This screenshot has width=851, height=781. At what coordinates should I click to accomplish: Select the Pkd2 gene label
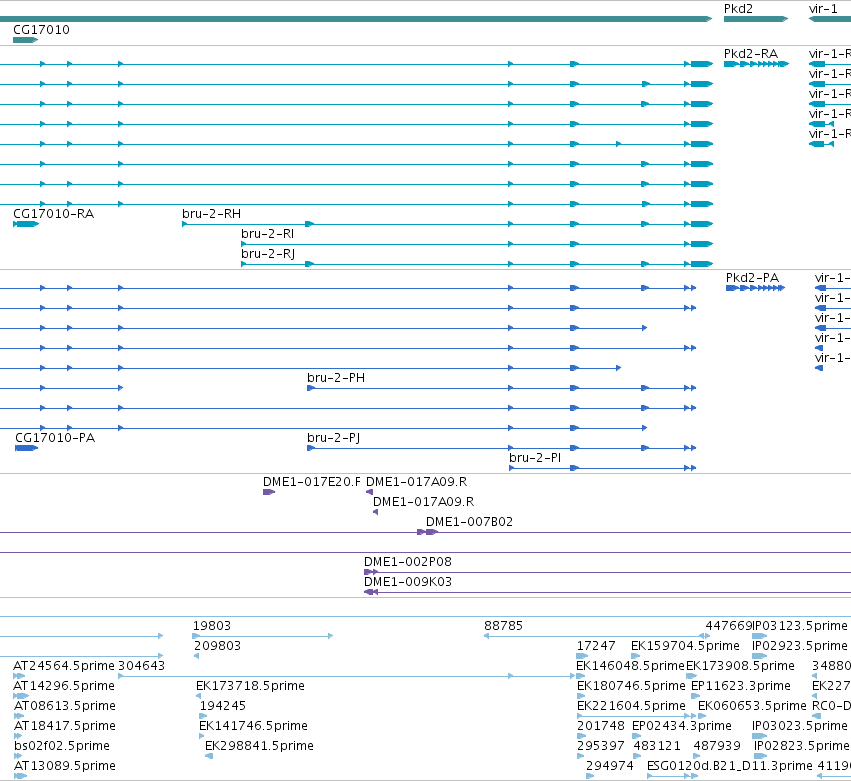[x=738, y=9]
